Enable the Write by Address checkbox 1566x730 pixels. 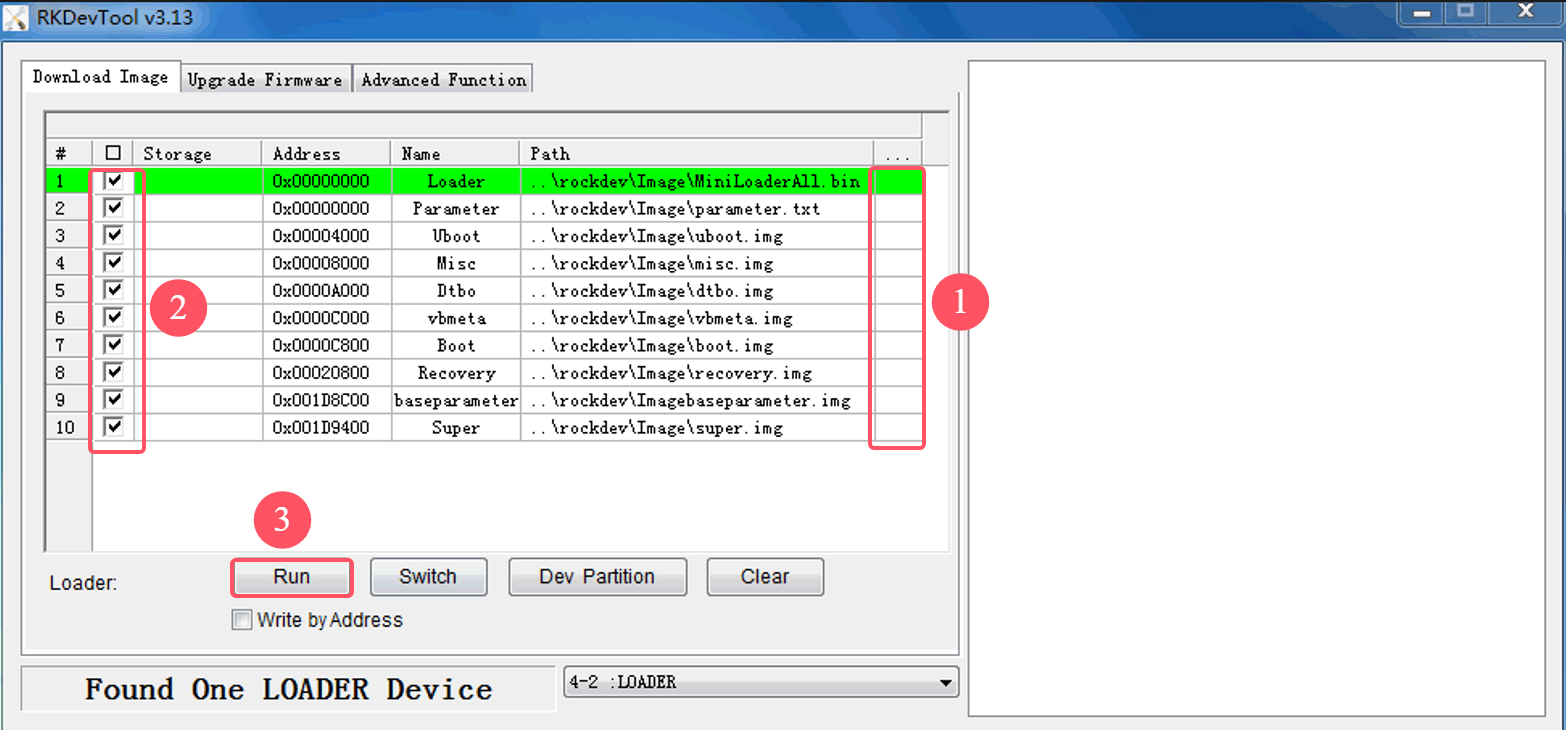pyautogui.click(x=241, y=620)
